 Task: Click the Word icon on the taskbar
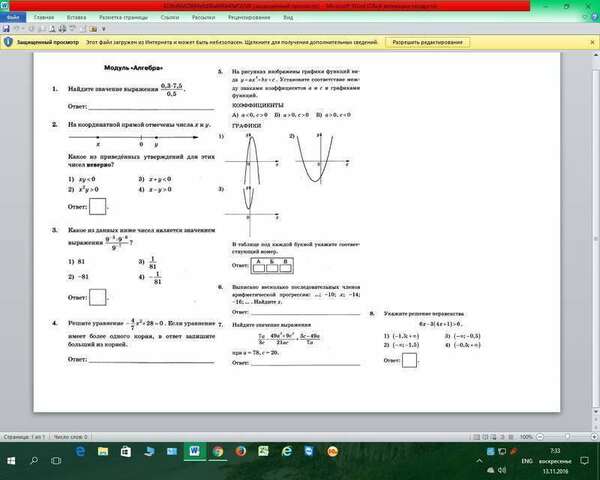point(194,451)
